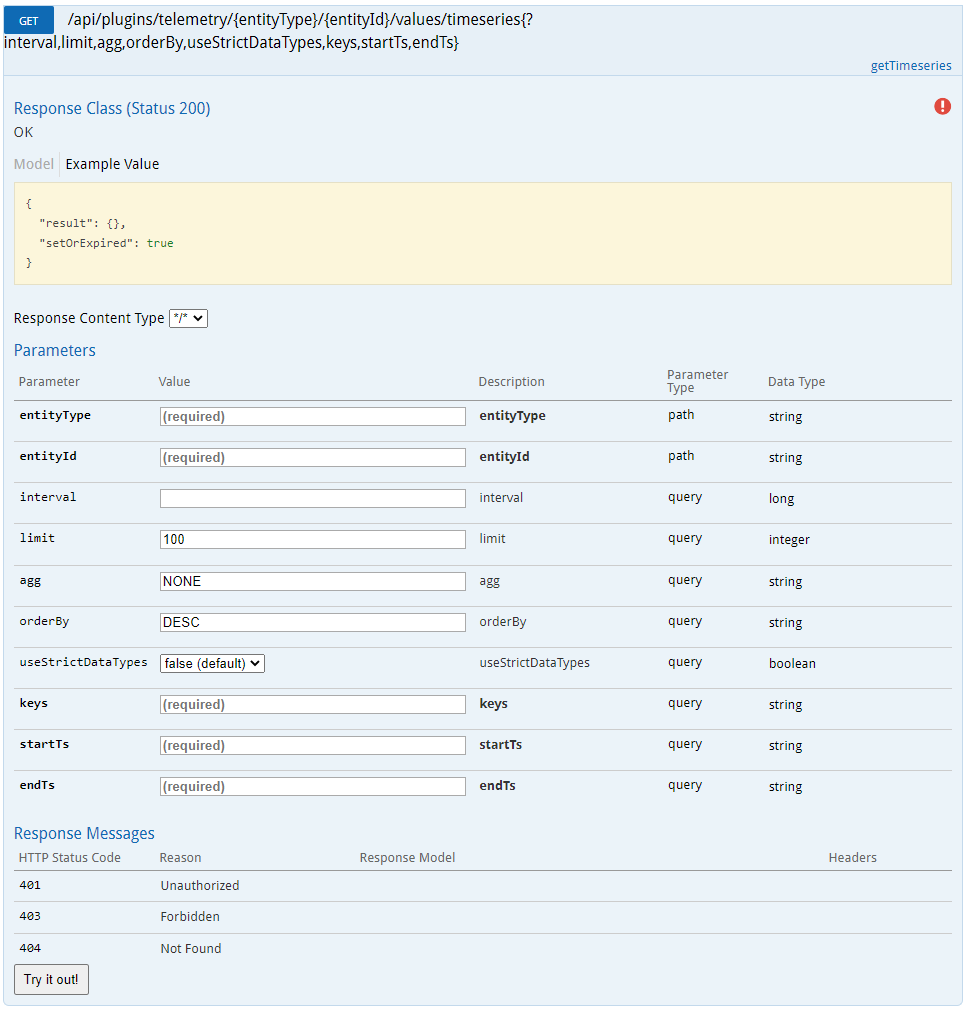Click the red exclamation warning icon

942,106
